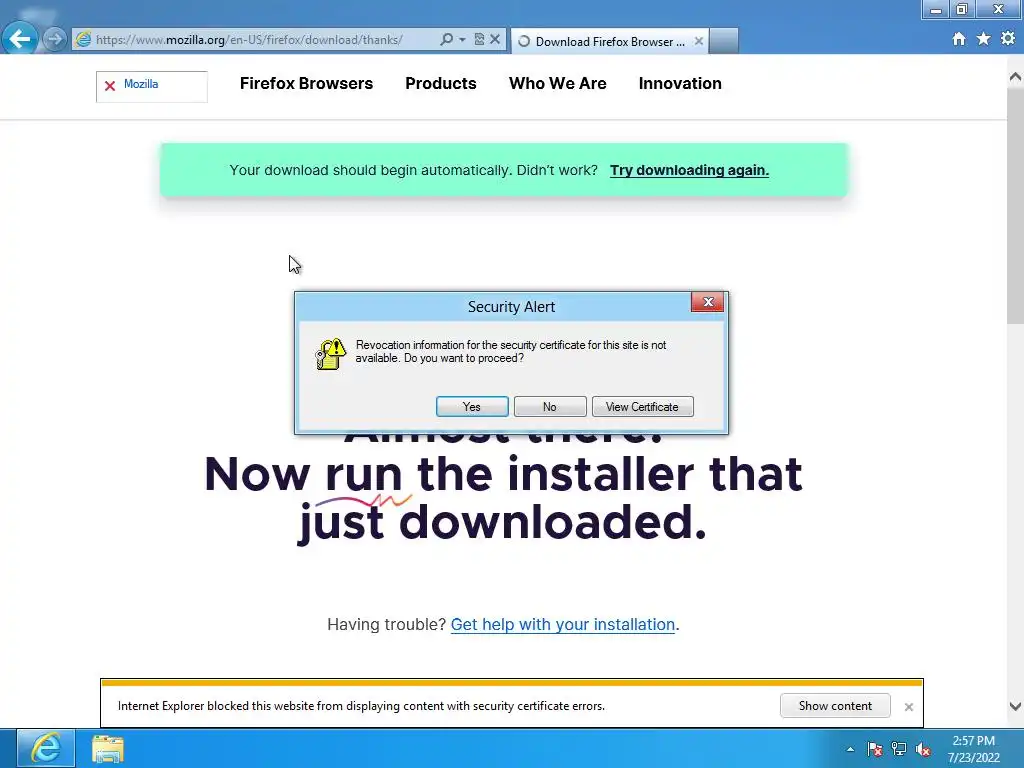Click the Show content button
The width and height of the screenshot is (1024, 768).
[835, 705]
